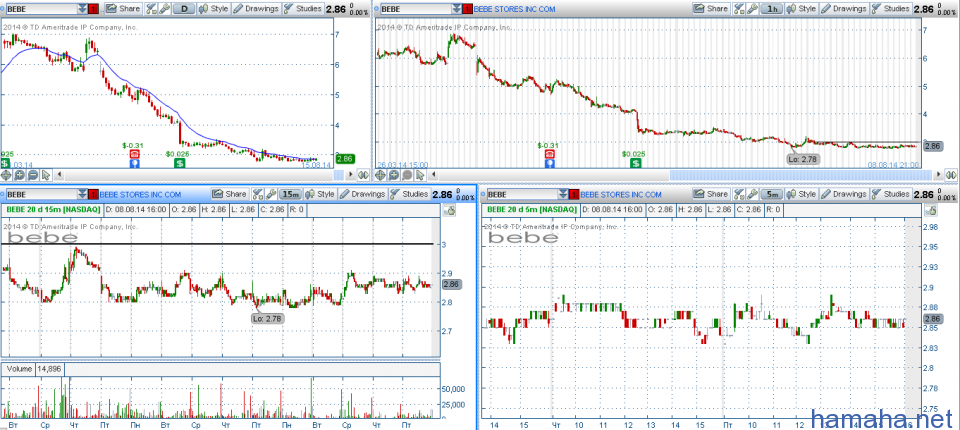Click the 1h timeframe button
Viewport: 960px width, 430px height.
[772, 9]
